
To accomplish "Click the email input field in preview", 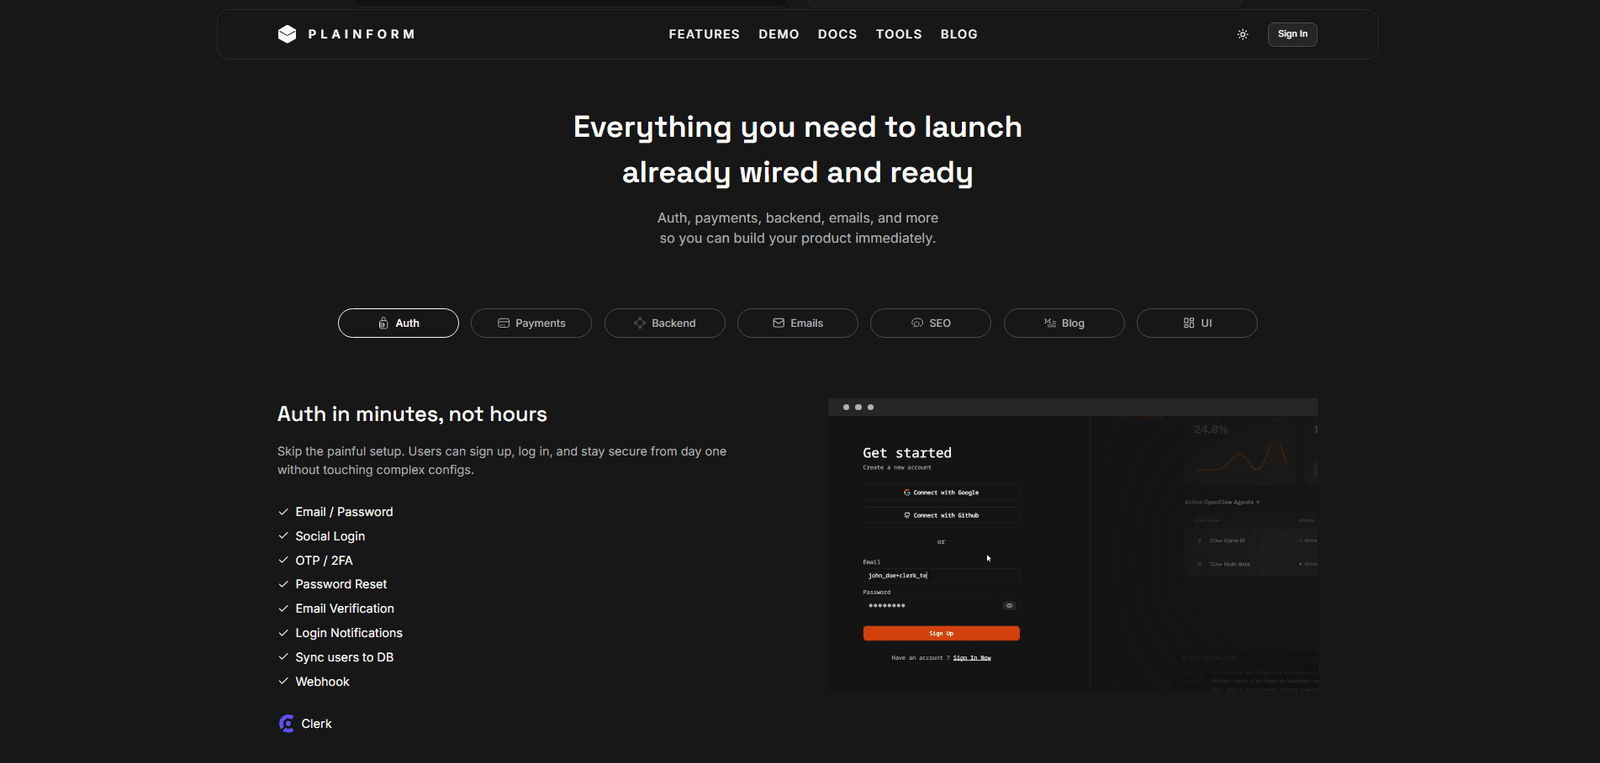I will [941, 575].
